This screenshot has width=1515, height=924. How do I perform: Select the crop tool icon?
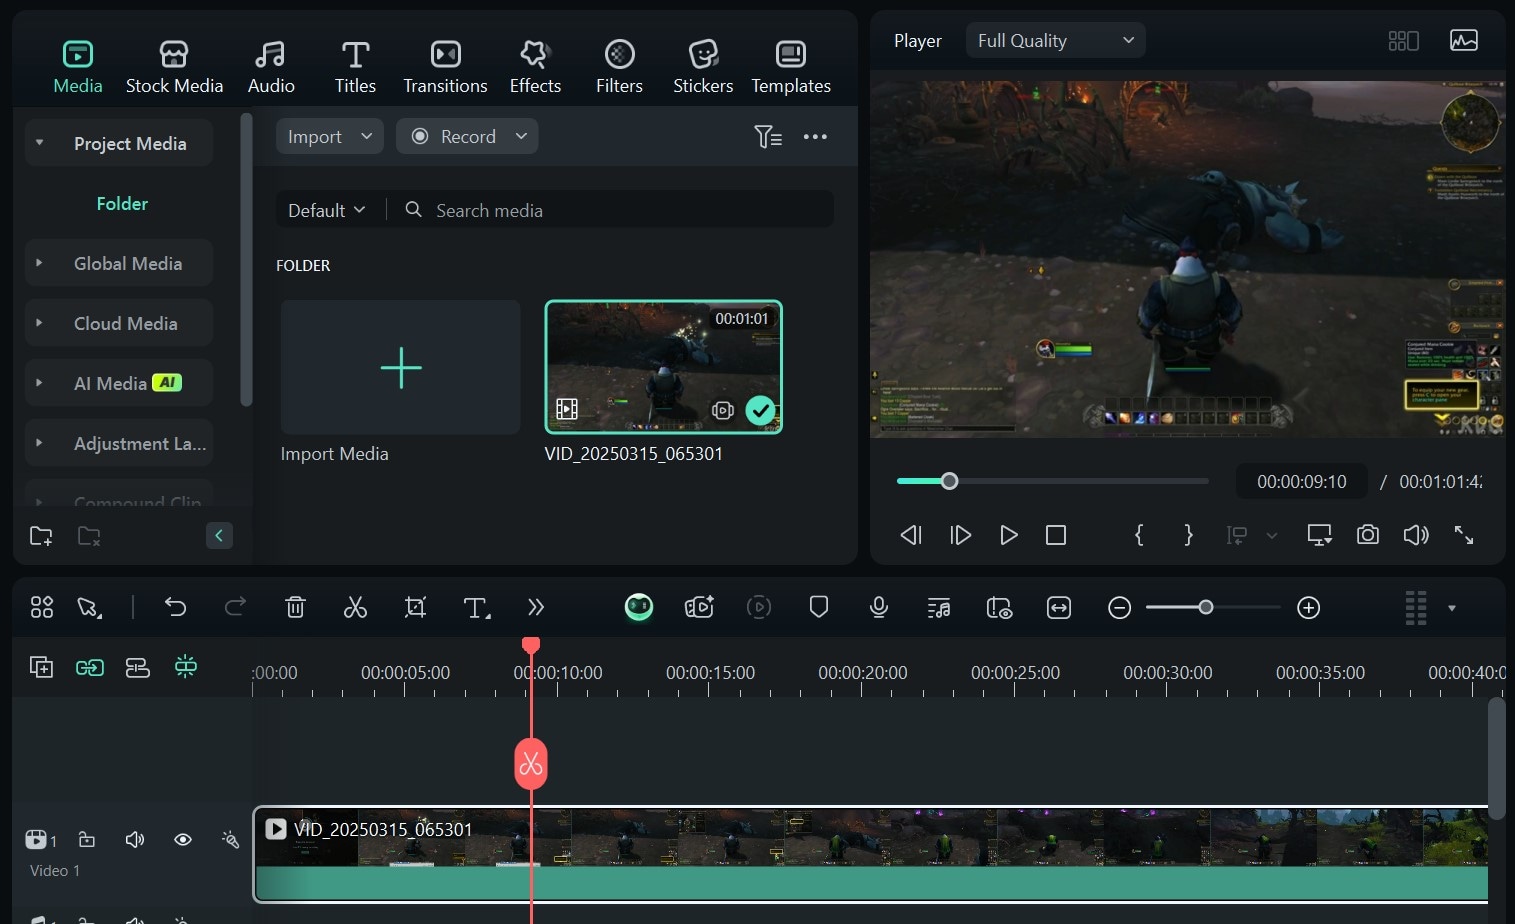click(415, 607)
